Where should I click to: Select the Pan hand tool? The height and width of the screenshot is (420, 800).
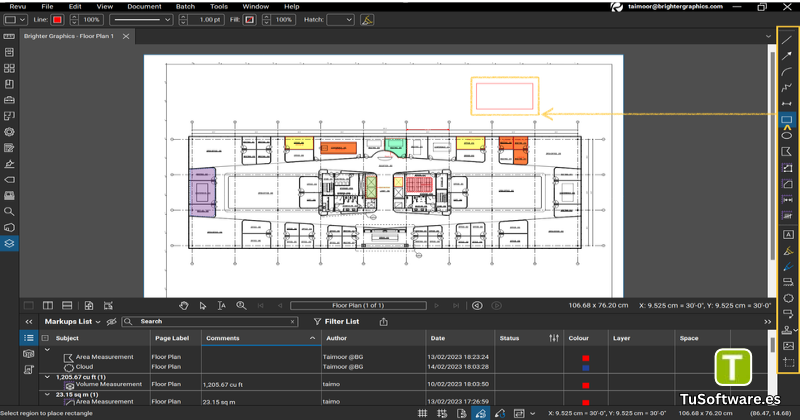[x=184, y=306]
